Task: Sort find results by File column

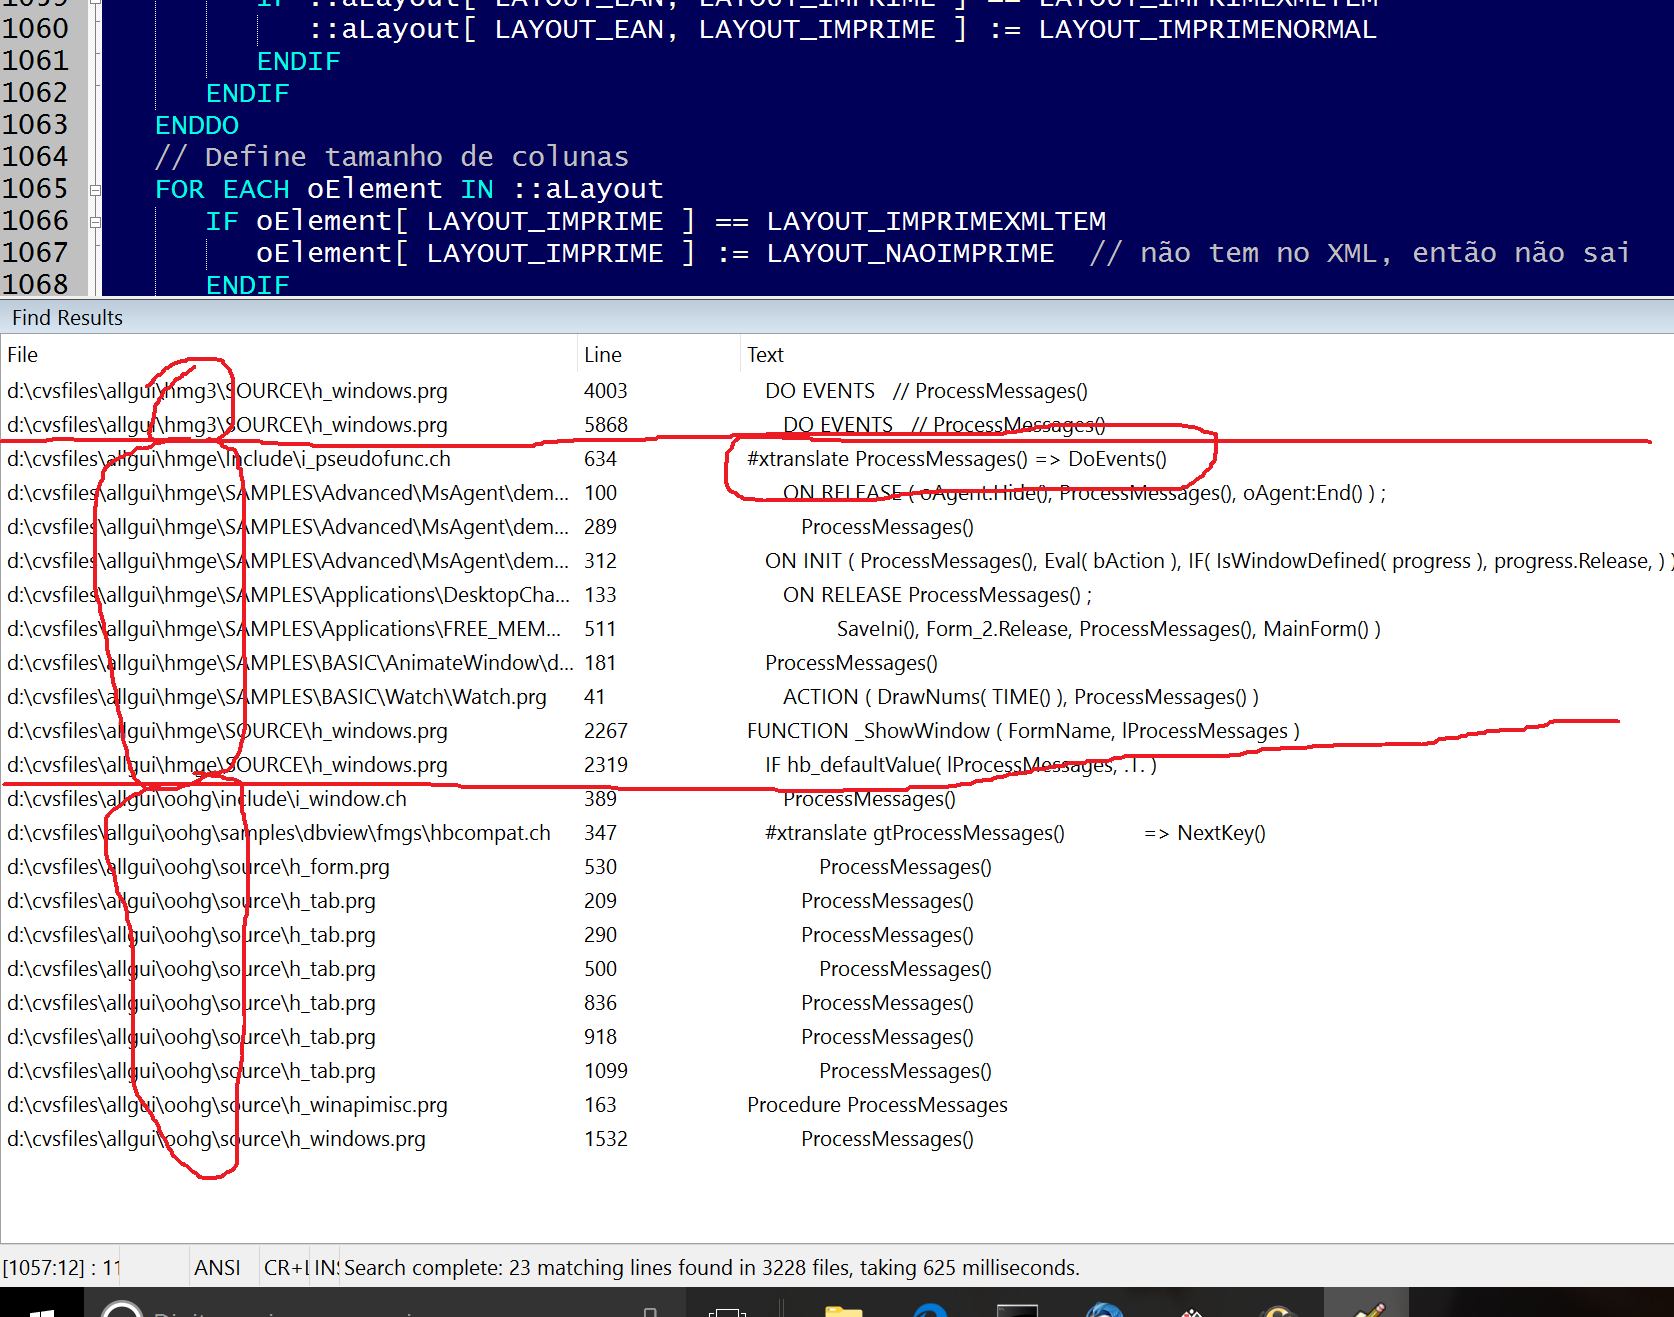Action: pos(23,355)
